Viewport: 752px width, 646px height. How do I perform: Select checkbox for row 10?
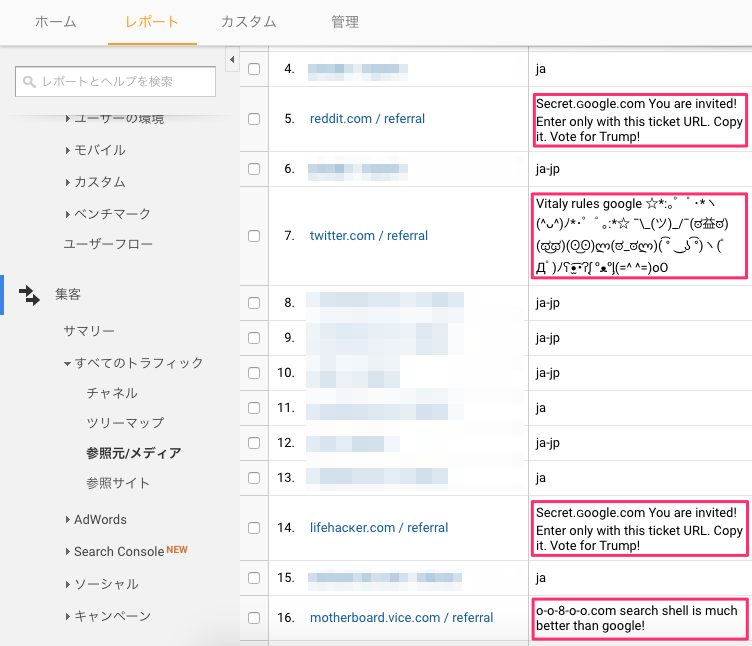254,373
